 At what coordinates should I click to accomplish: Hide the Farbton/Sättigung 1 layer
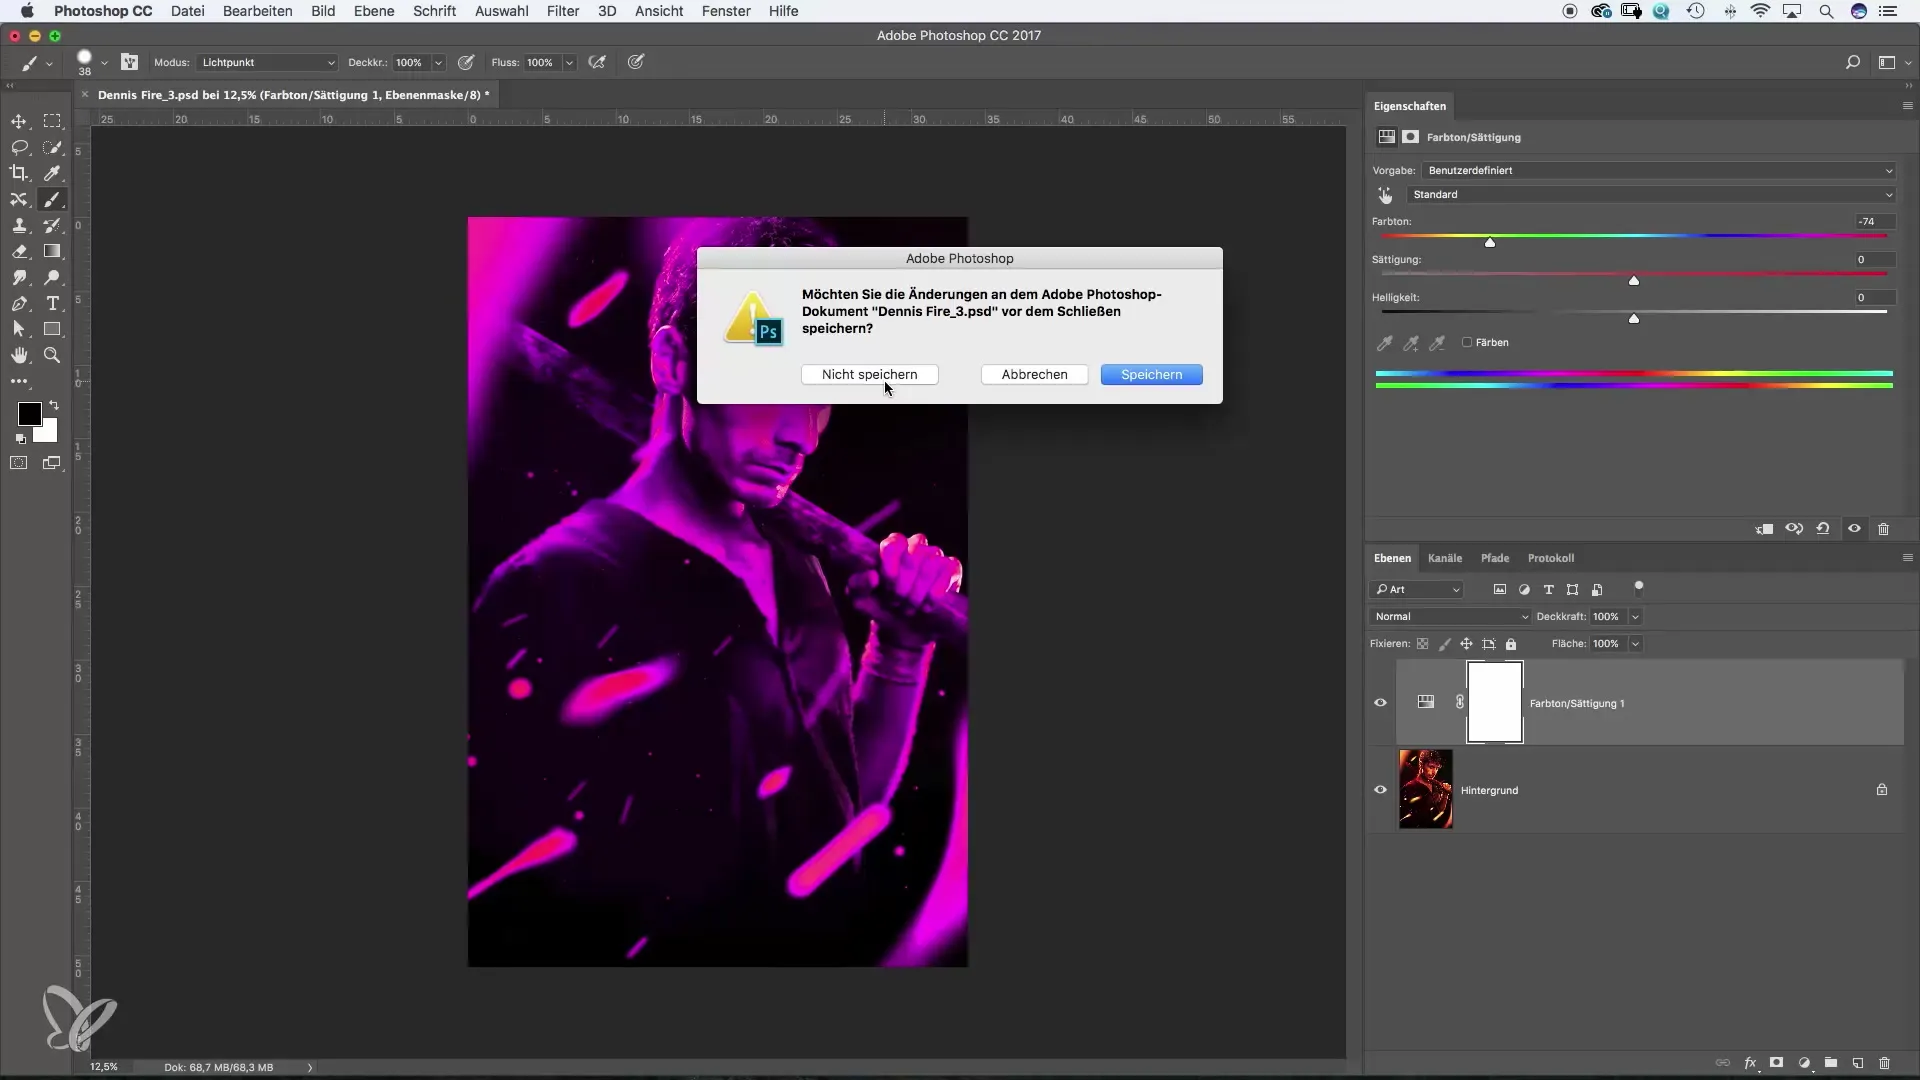click(x=1381, y=703)
